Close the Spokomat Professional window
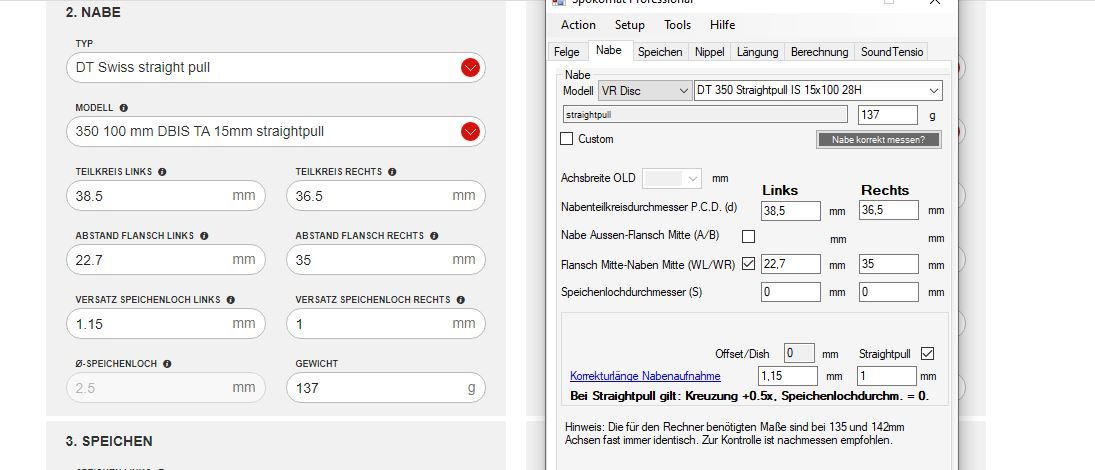This screenshot has height=470, width=1095. [934, 2]
